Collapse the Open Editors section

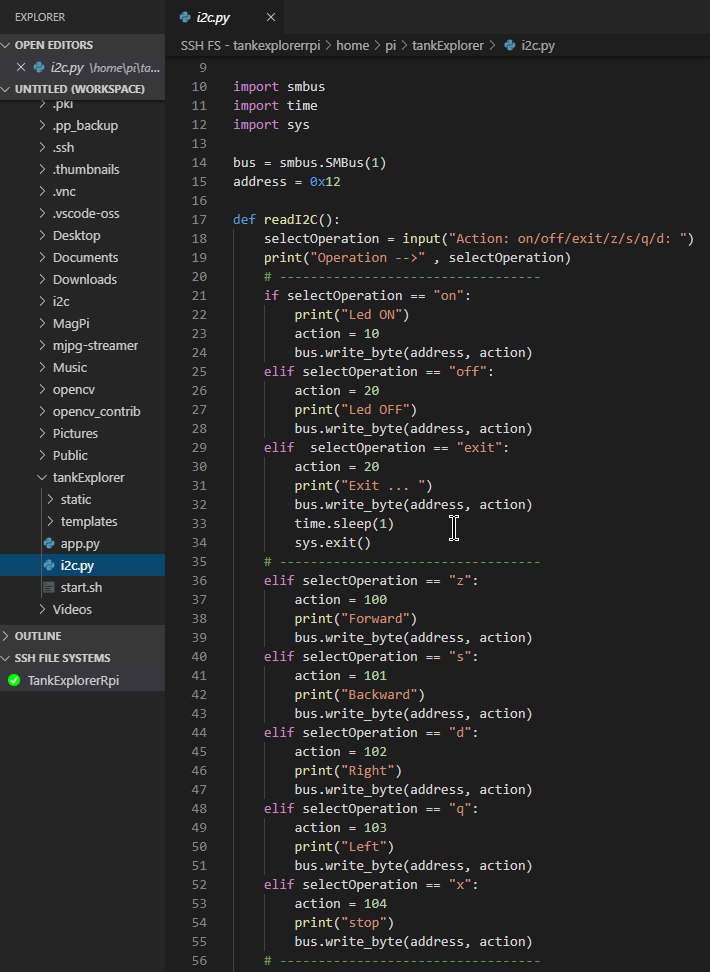click(x=6, y=45)
